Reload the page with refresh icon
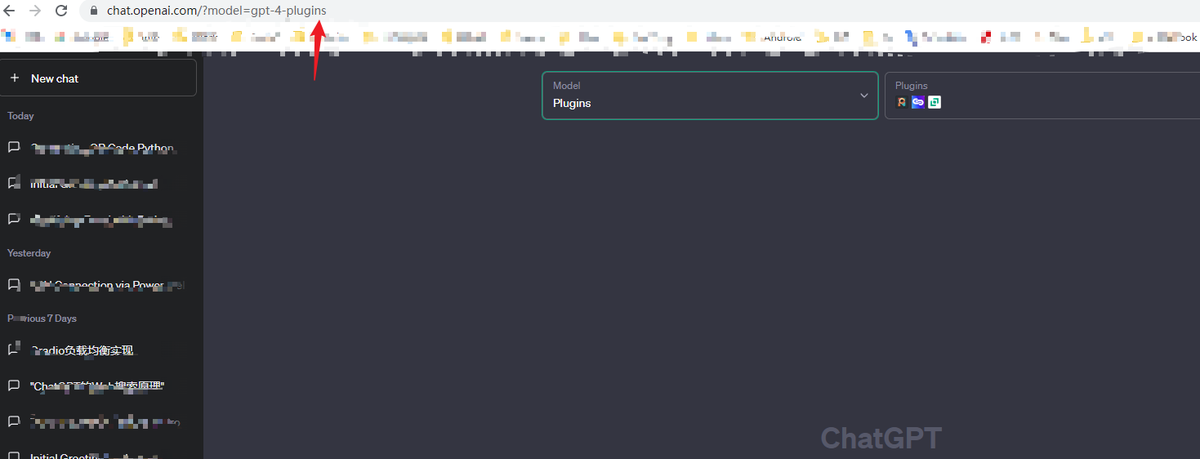1200x459 pixels. tap(61, 10)
